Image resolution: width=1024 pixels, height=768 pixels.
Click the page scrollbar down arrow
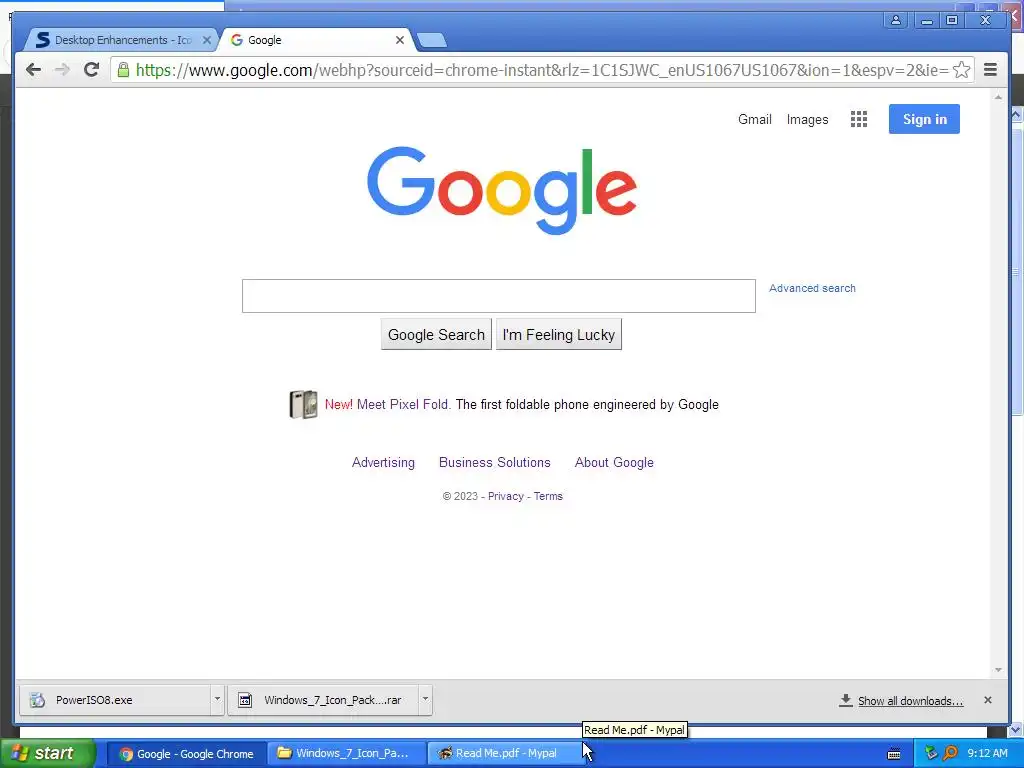998,669
